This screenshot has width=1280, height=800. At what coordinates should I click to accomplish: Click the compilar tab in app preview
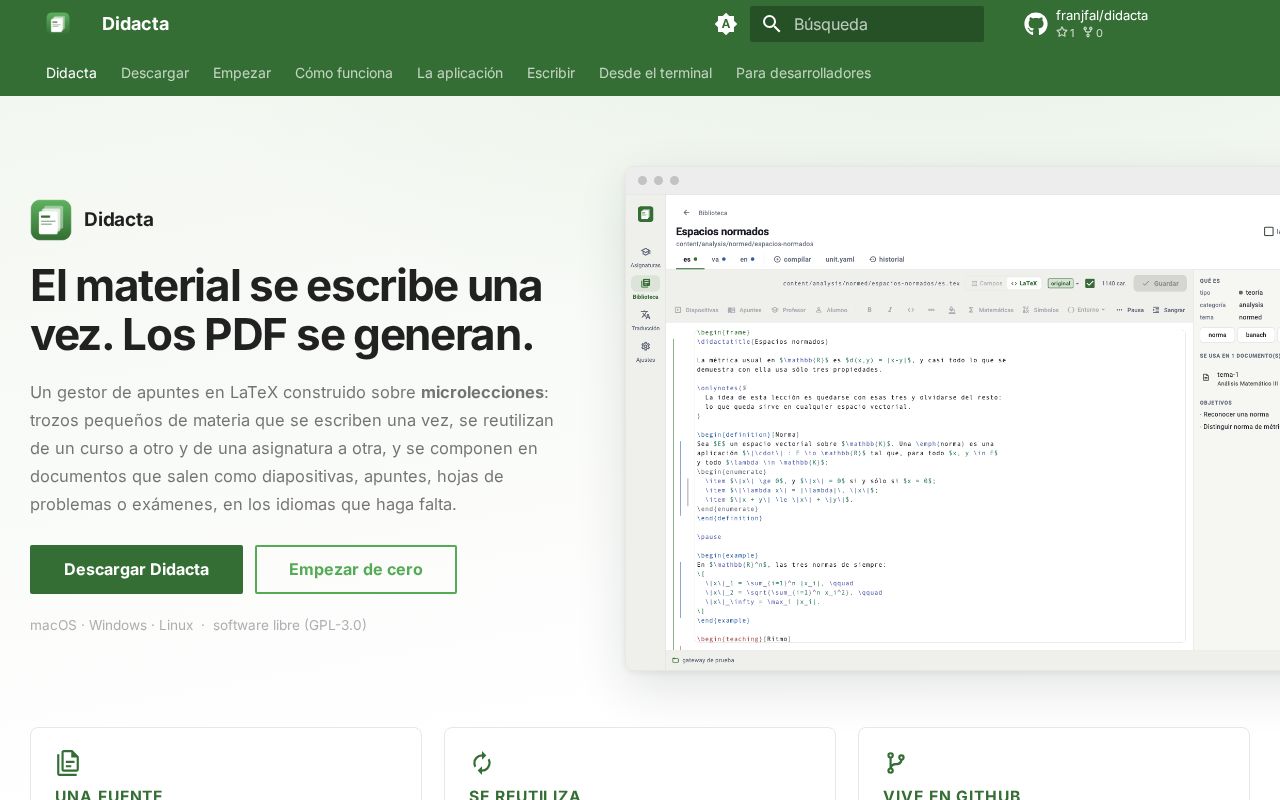(x=792, y=259)
